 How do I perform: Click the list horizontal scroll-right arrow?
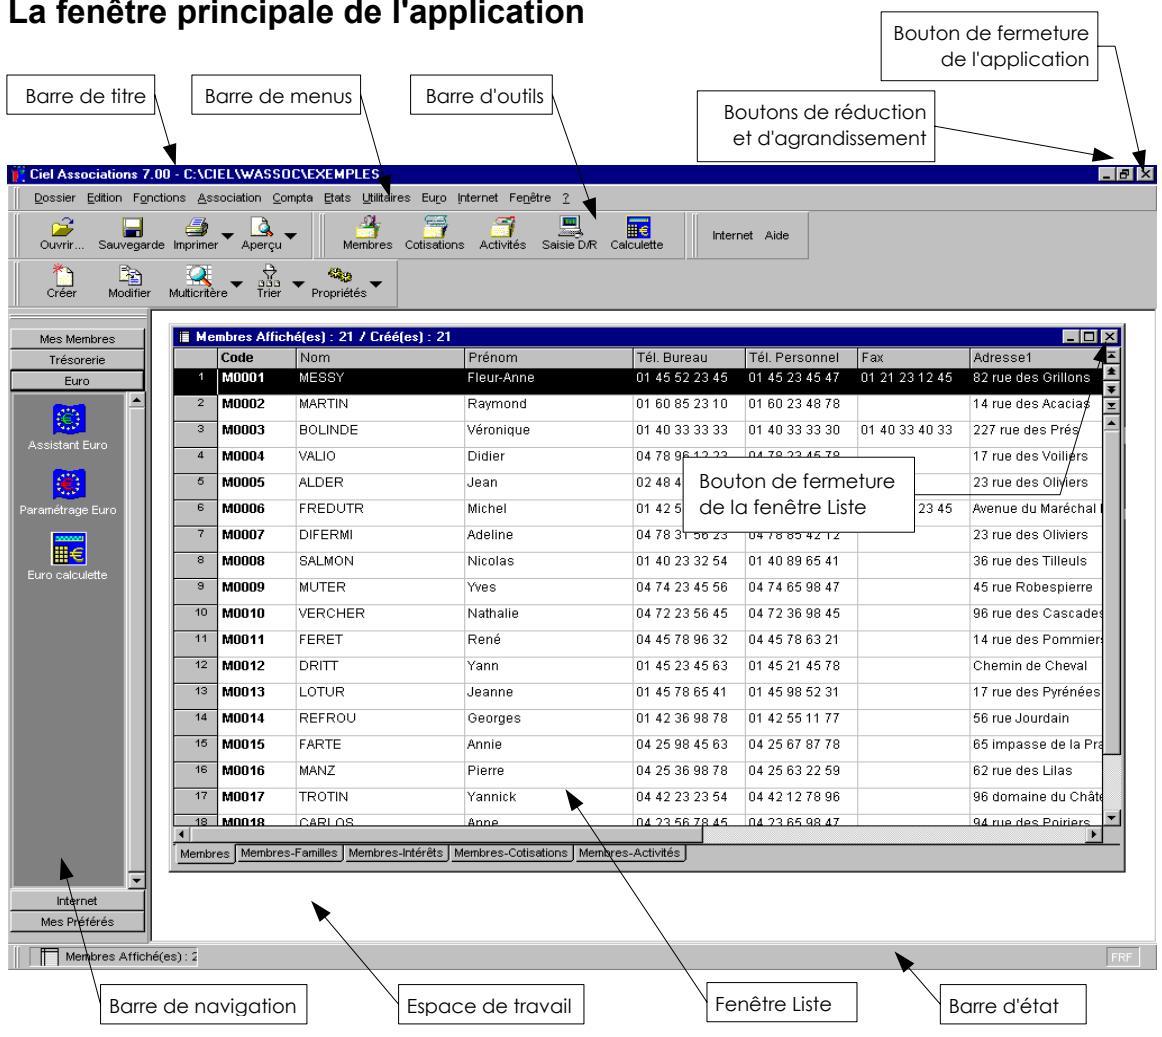(x=1094, y=835)
